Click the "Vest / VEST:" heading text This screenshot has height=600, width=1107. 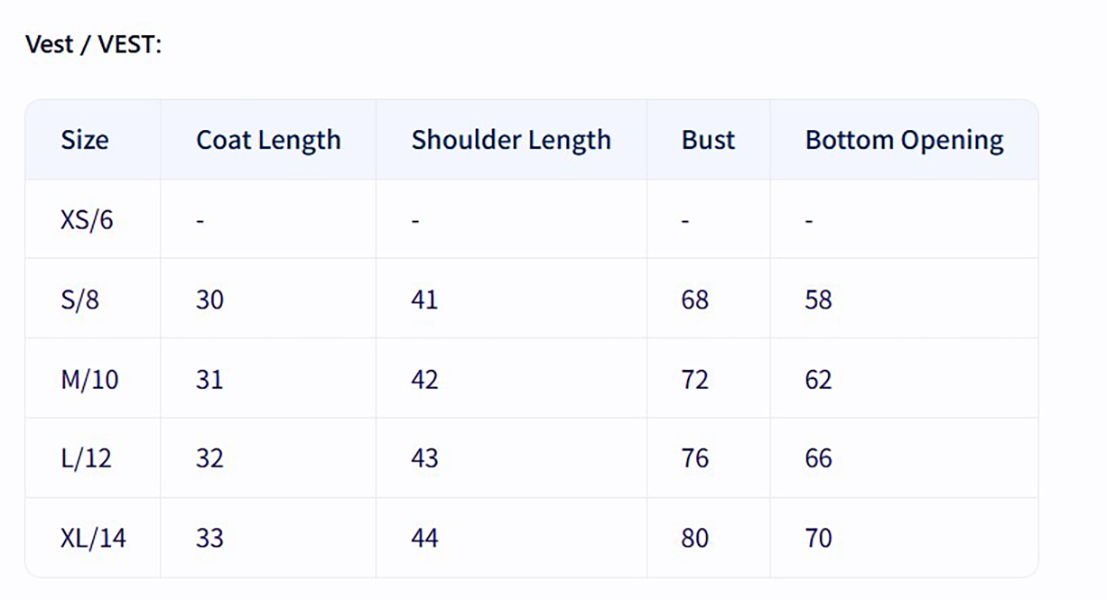coord(93,45)
